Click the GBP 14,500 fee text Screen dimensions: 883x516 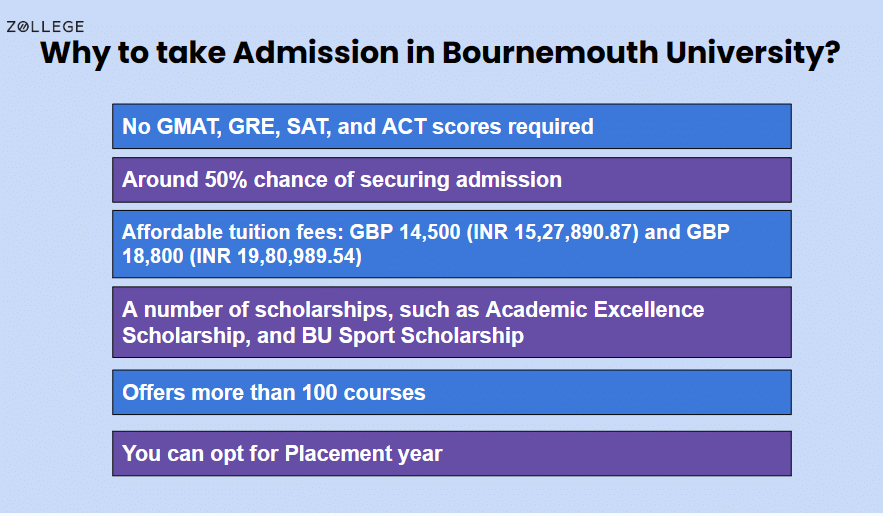click(405, 232)
